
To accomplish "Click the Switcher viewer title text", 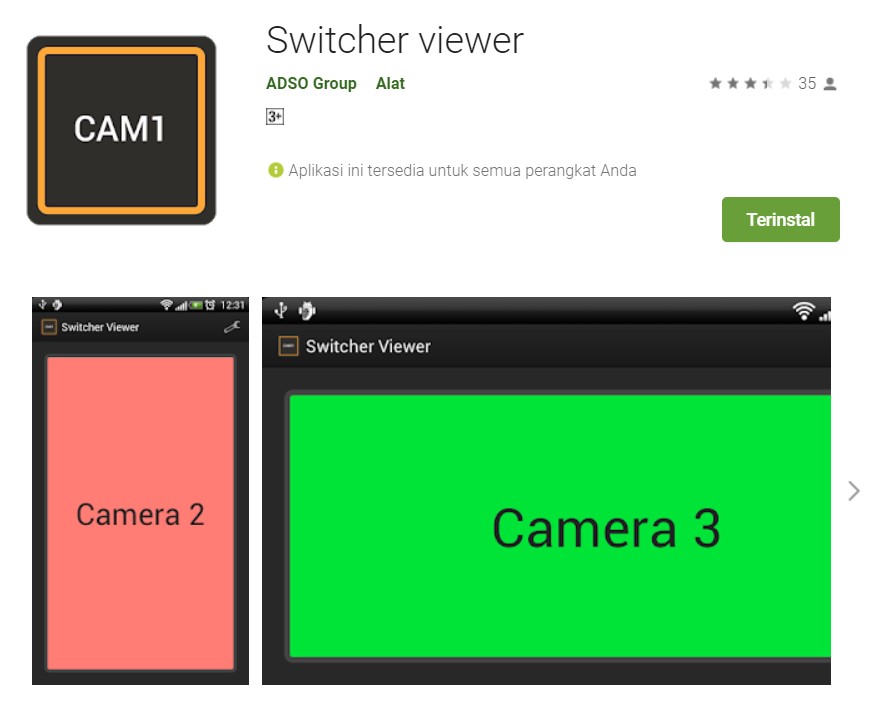I will click(395, 40).
